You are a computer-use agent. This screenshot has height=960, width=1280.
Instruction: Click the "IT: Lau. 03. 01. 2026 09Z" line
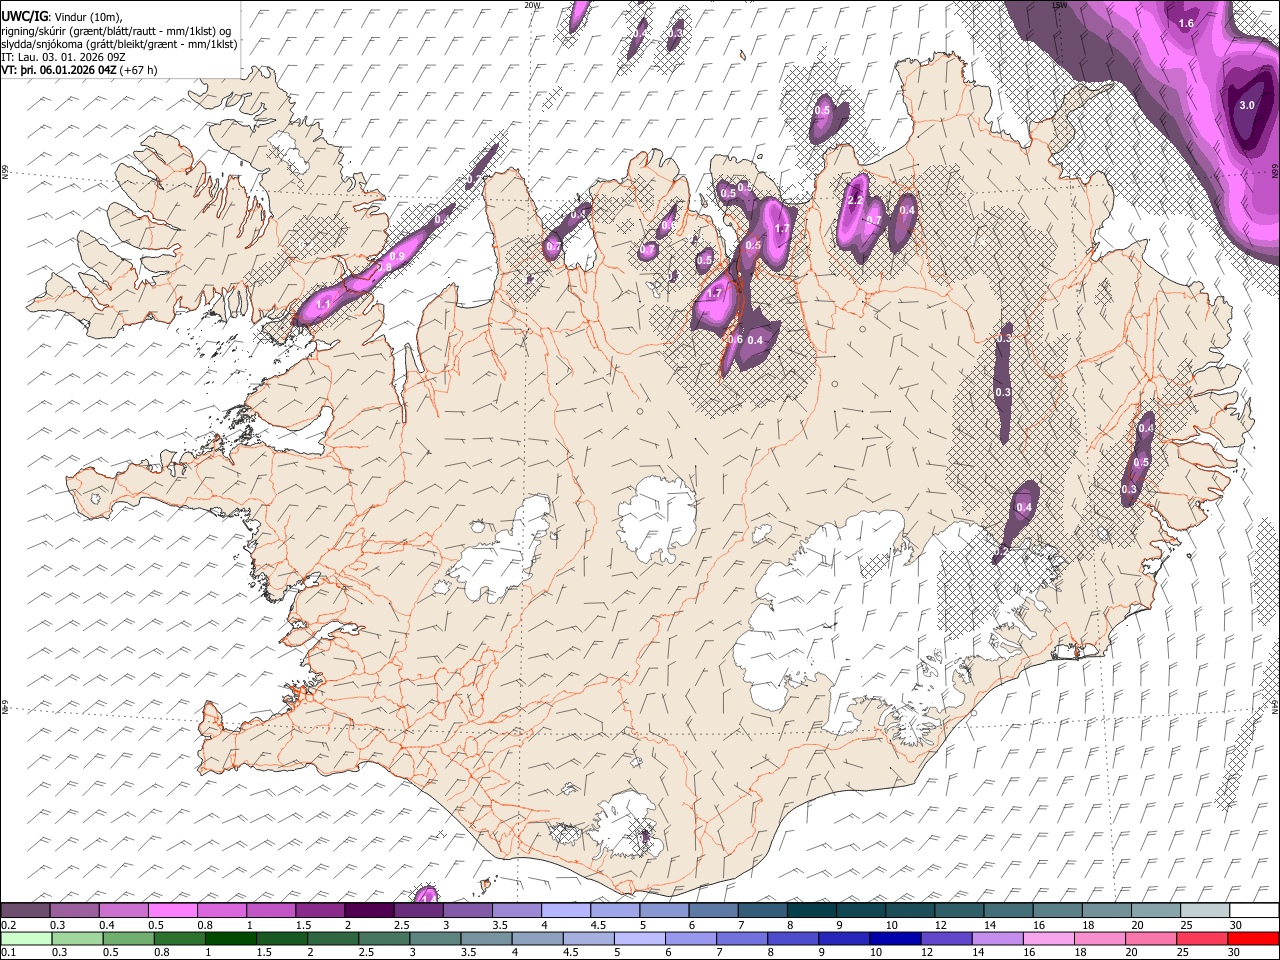63,58
